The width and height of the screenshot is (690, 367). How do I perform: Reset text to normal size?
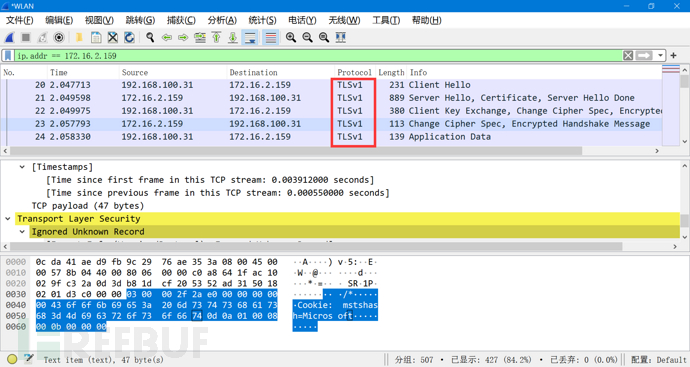(324, 37)
